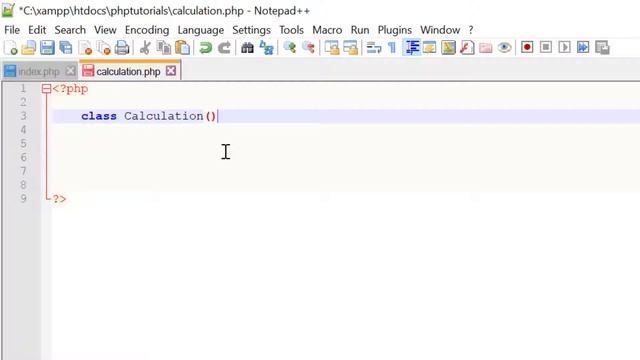Open the Function List icon
640x360 pixels.
click(467, 48)
